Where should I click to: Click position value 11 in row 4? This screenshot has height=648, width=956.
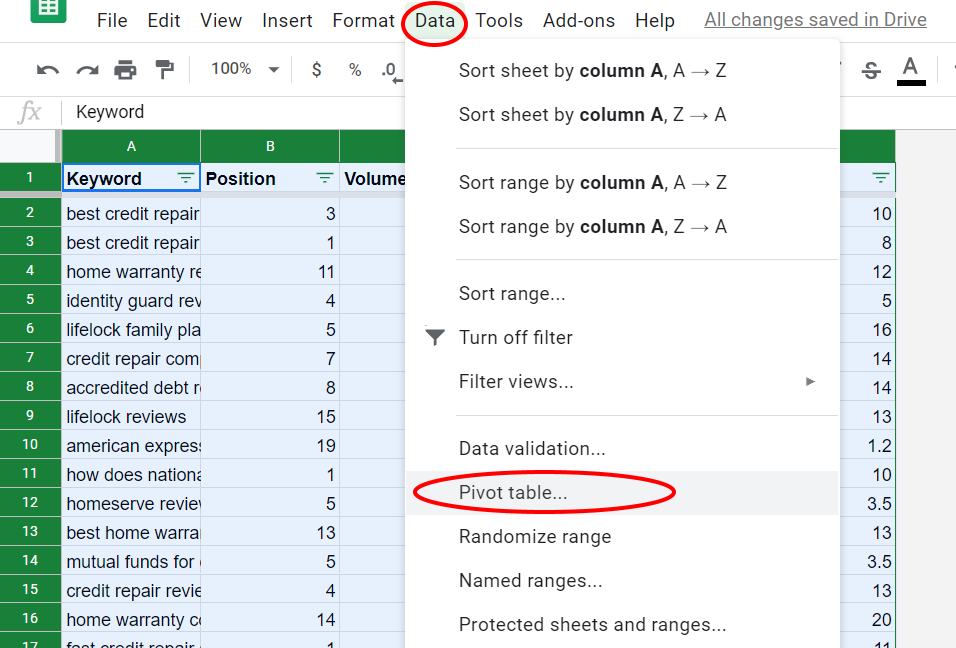coord(270,271)
